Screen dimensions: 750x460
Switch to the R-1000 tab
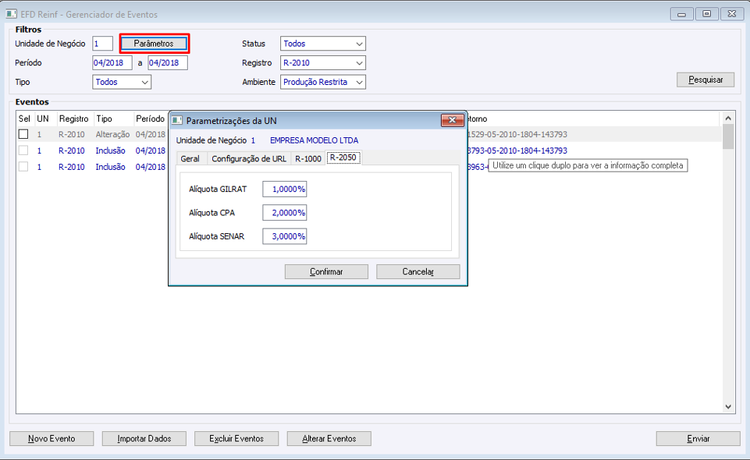click(x=308, y=158)
